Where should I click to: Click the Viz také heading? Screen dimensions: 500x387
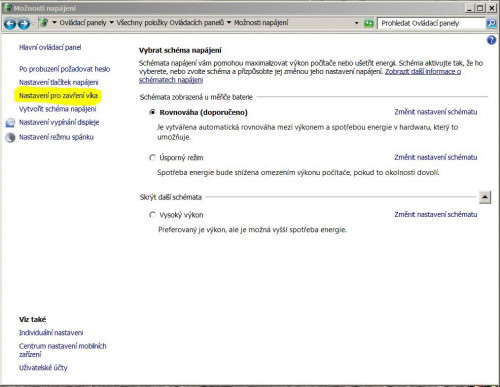[32, 319]
